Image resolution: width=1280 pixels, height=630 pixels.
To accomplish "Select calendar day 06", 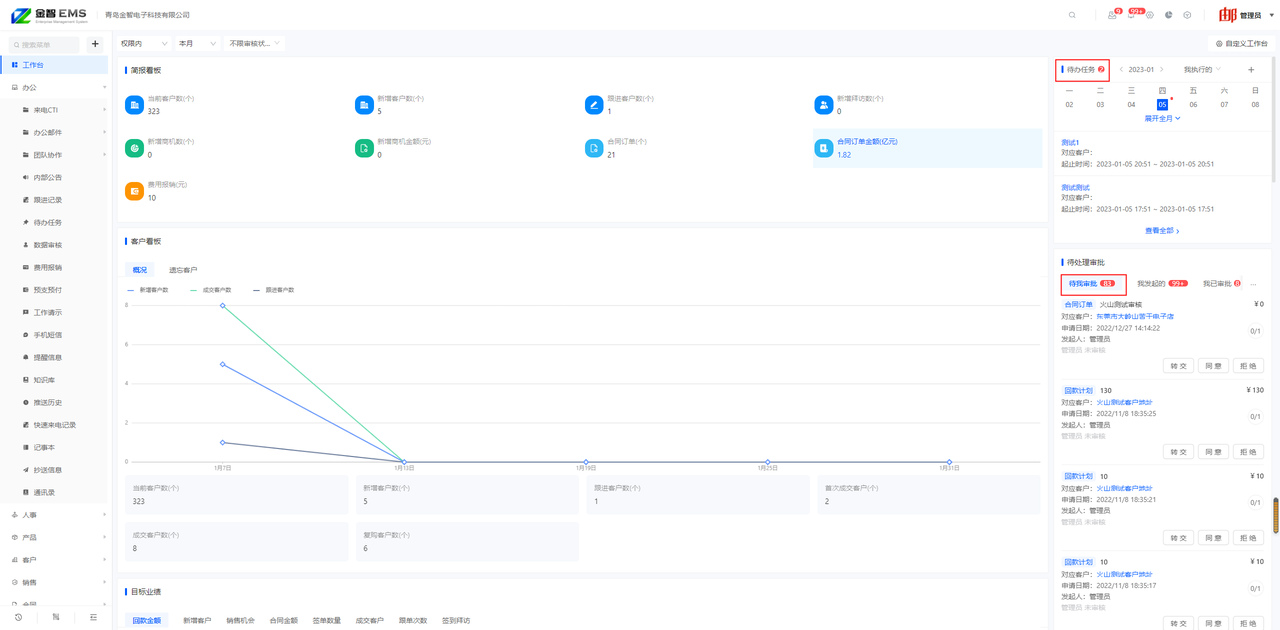I will 1193,104.
